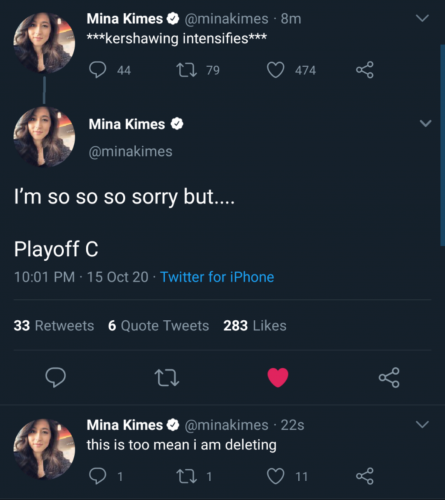Unlike the Playoff C tweet via red heart
445x500 pixels.
coord(278,377)
